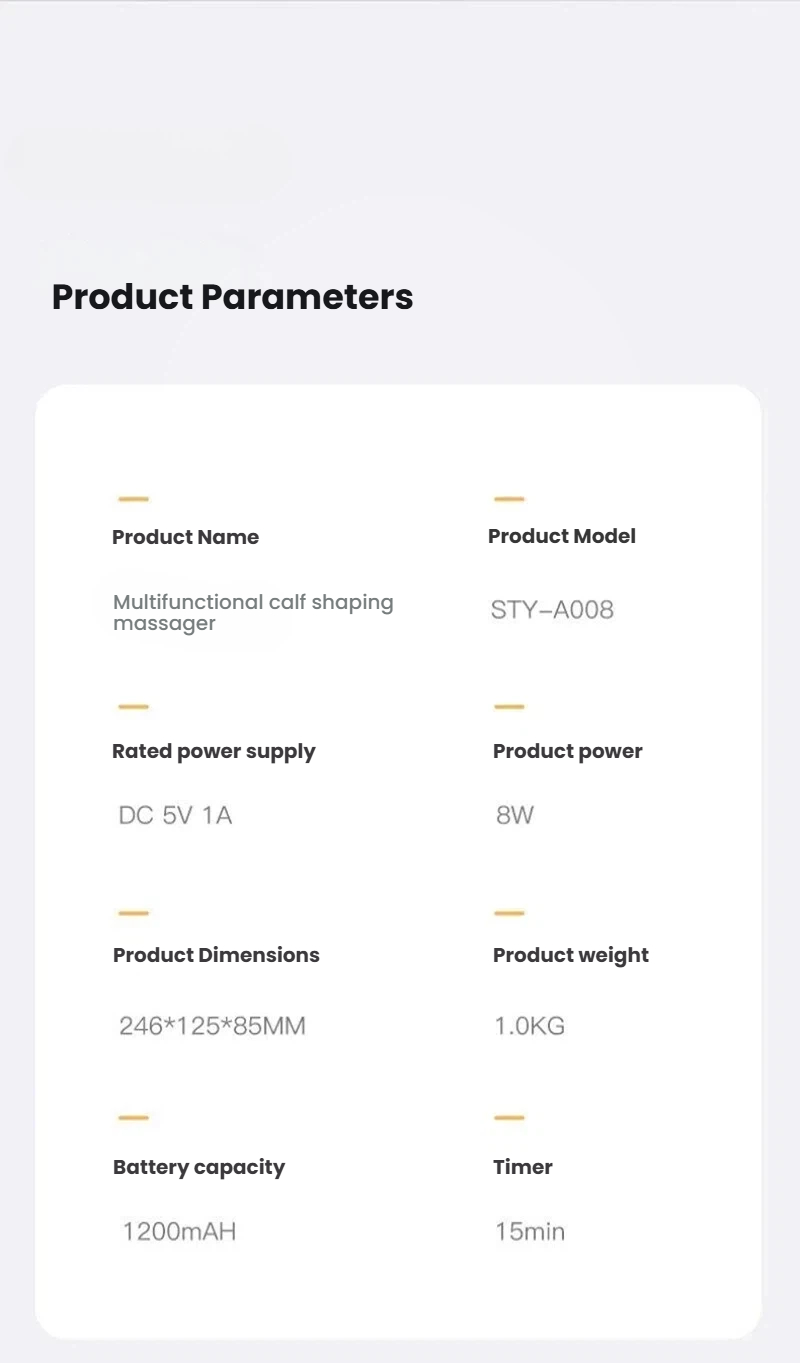Click the gold dash above Product Name
Image resolution: width=800 pixels, height=1363 pixels.
point(133,498)
